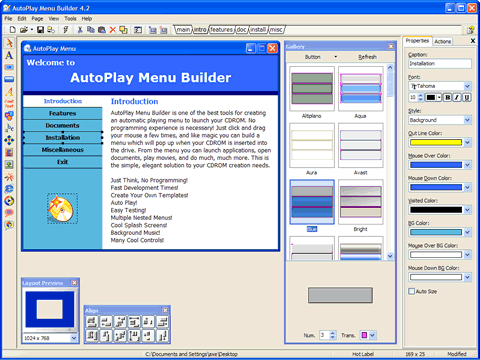Open a project with the folder icon
This screenshot has width=480, height=360.
click(x=23, y=30)
